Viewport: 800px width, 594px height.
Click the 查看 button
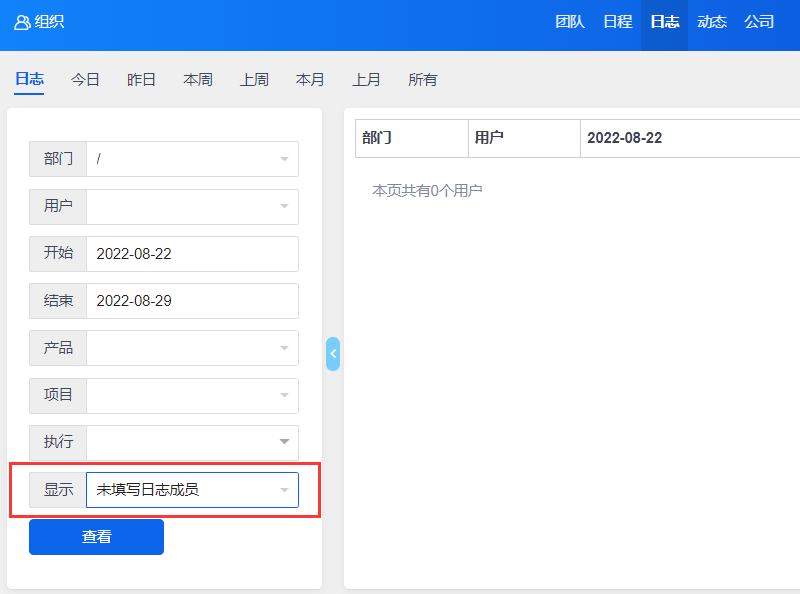coord(96,537)
